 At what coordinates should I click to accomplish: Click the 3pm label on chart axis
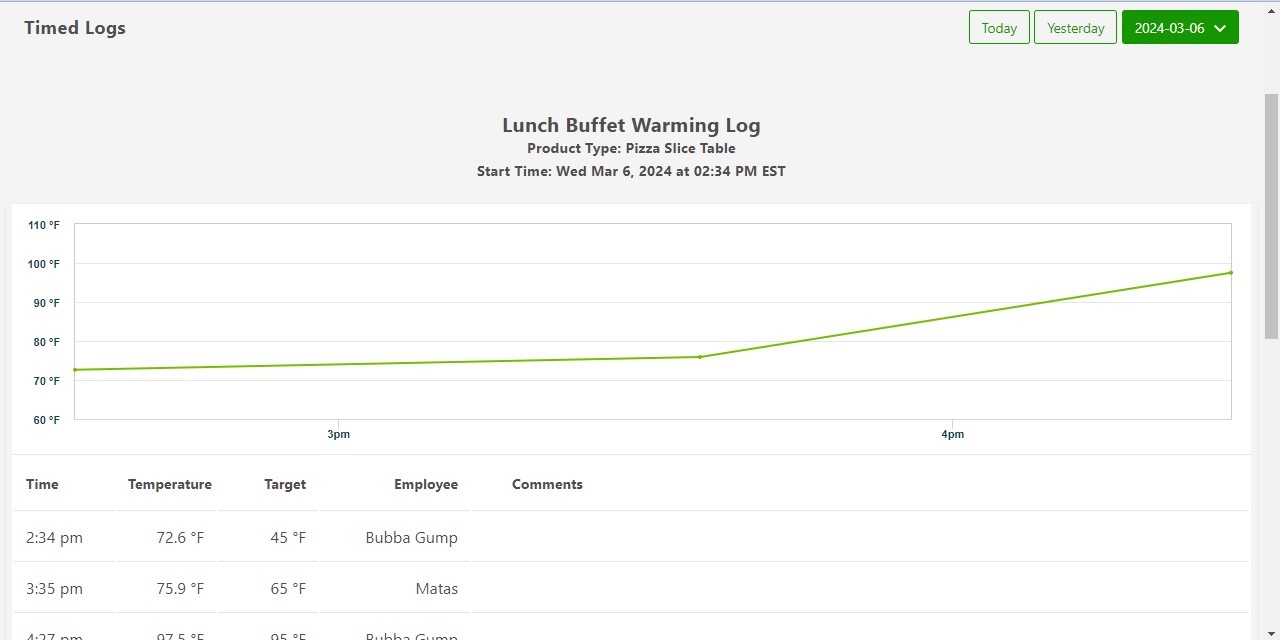[x=338, y=435]
